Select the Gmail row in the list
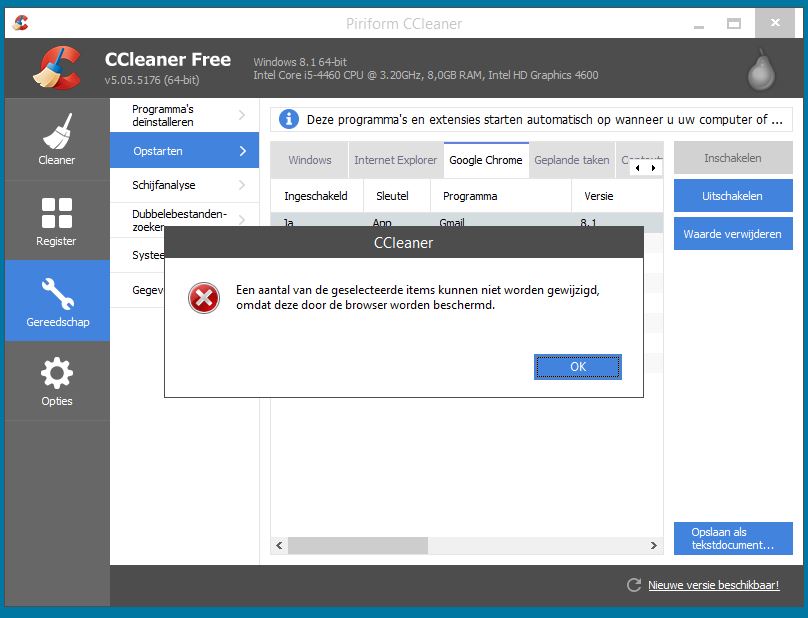Screen dimensions: 808x618 467,220
